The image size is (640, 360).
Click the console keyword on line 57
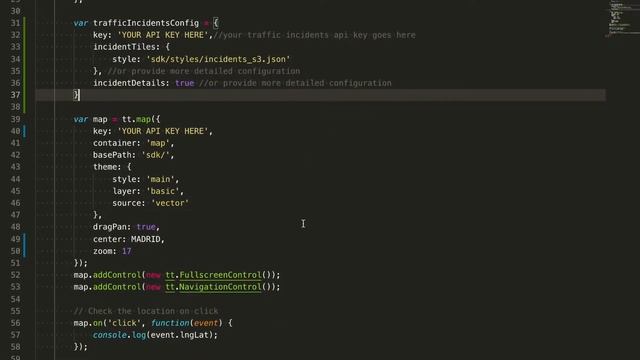tap(109, 335)
